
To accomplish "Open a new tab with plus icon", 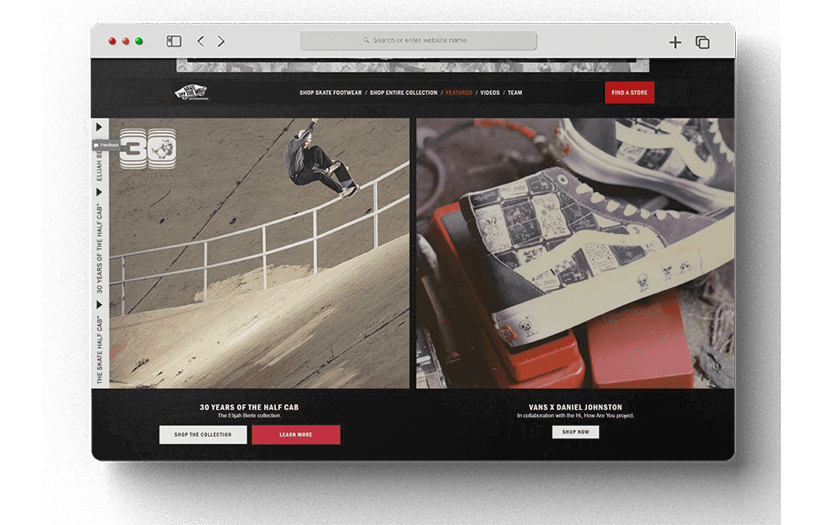I will pyautogui.click(x=675, y=42).
